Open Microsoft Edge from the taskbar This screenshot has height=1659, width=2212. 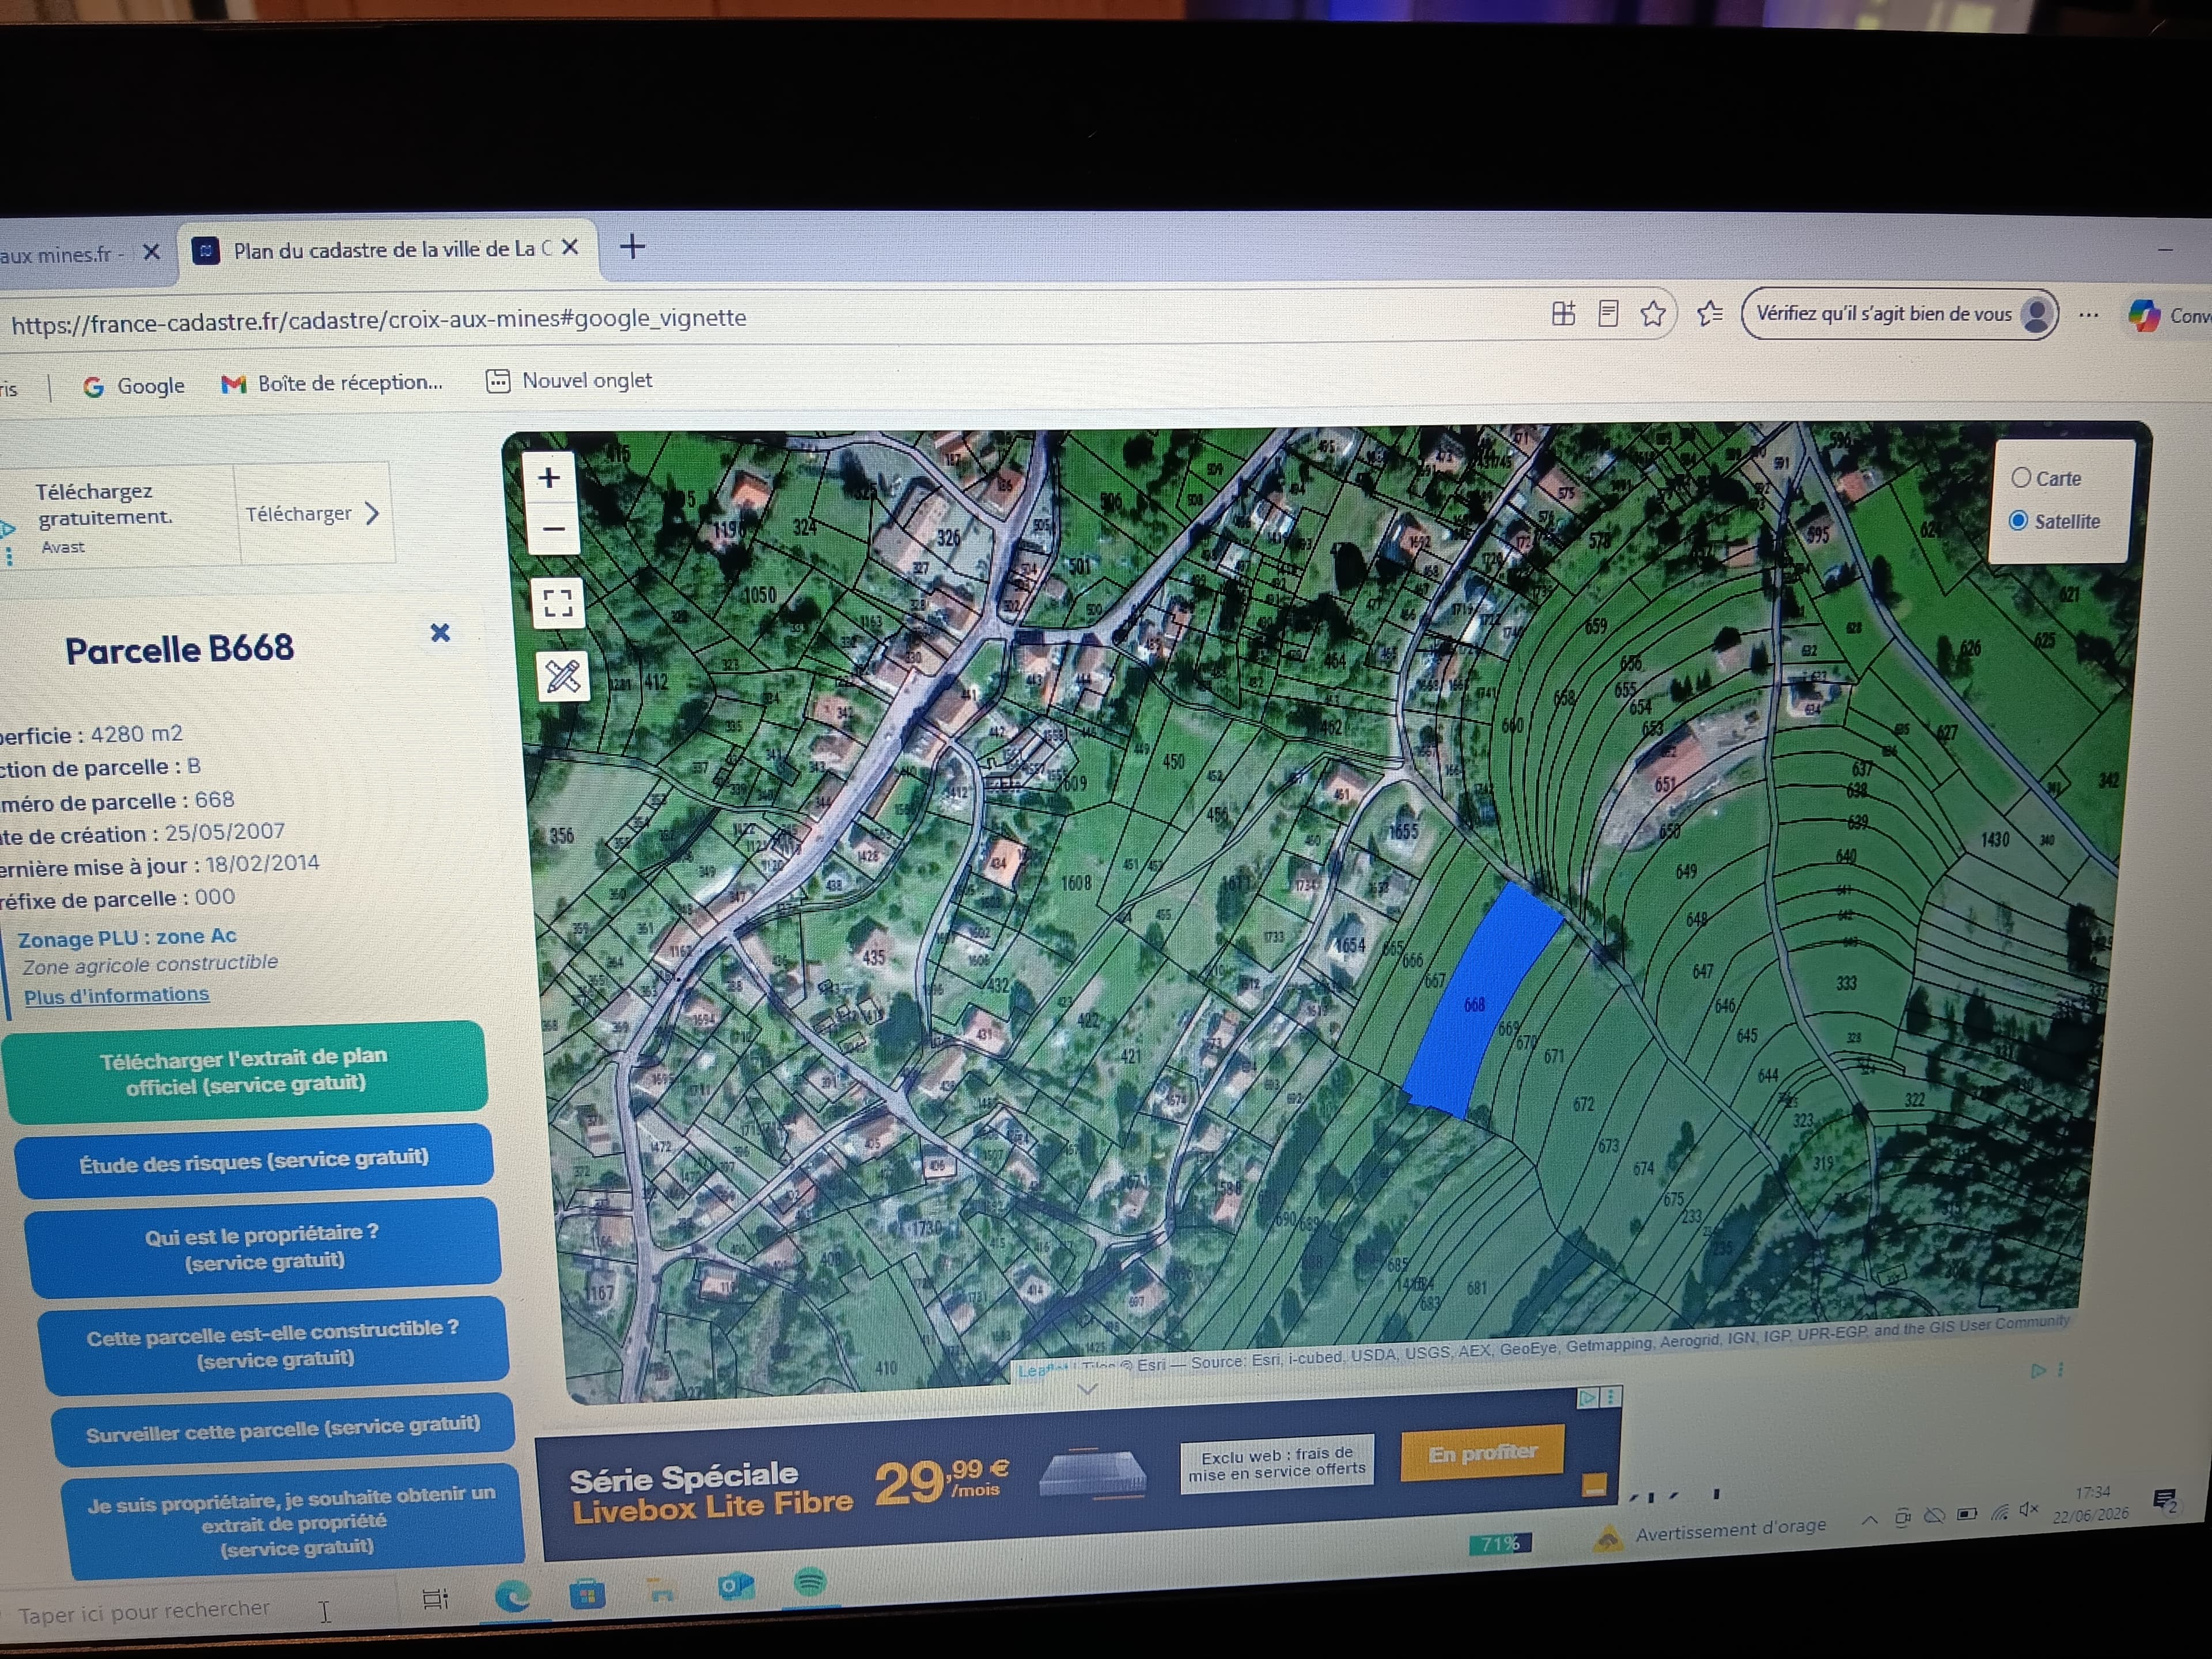coord(513,1596)
